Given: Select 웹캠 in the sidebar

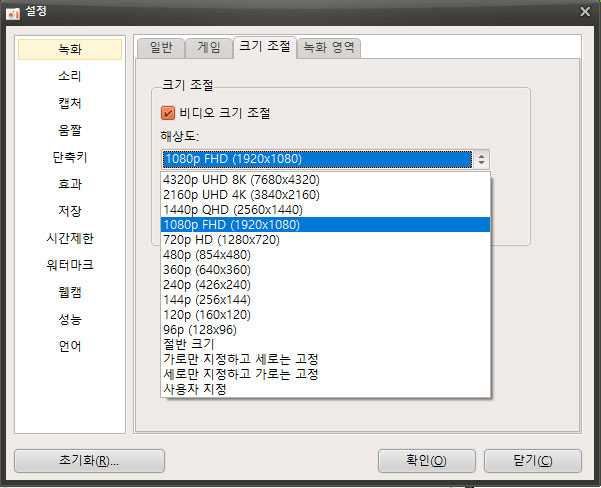Looking at the screenshot, I should pos(70,292).
